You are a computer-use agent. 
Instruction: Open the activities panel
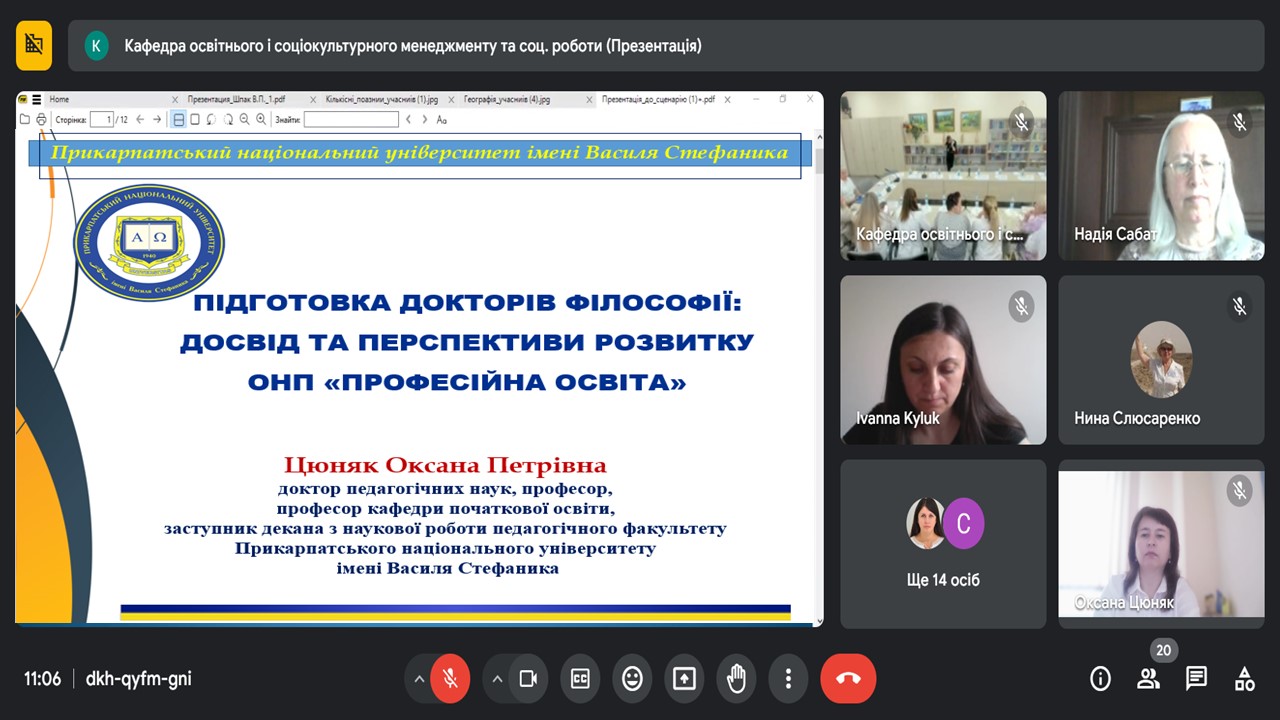[1244, 679]
